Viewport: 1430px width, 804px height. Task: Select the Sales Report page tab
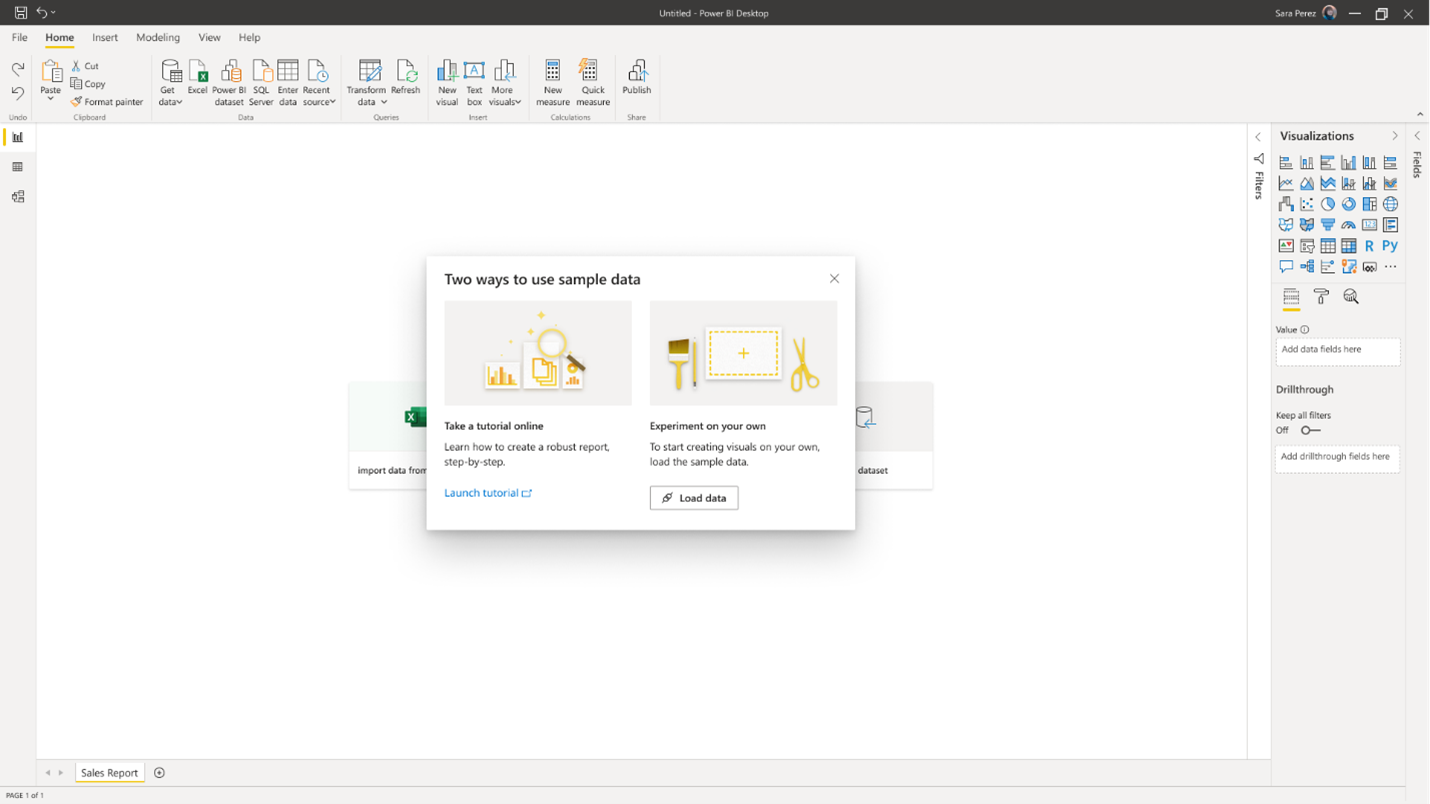(x=109, y=773)
